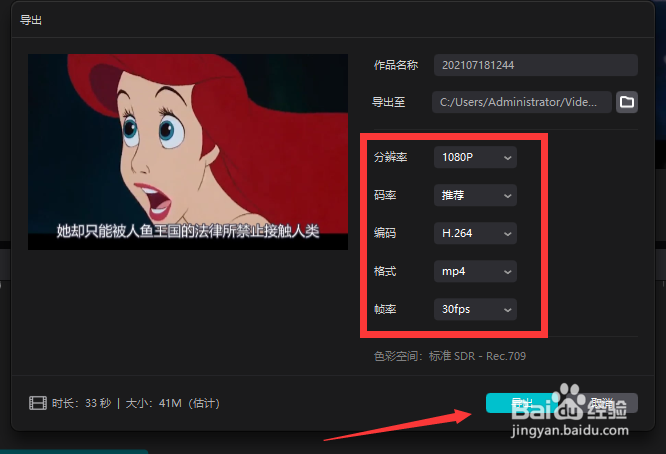This screenshot has width=666, height=454.
Task: Open the 格式 mp4 dropdown
Action: (475, 271)
